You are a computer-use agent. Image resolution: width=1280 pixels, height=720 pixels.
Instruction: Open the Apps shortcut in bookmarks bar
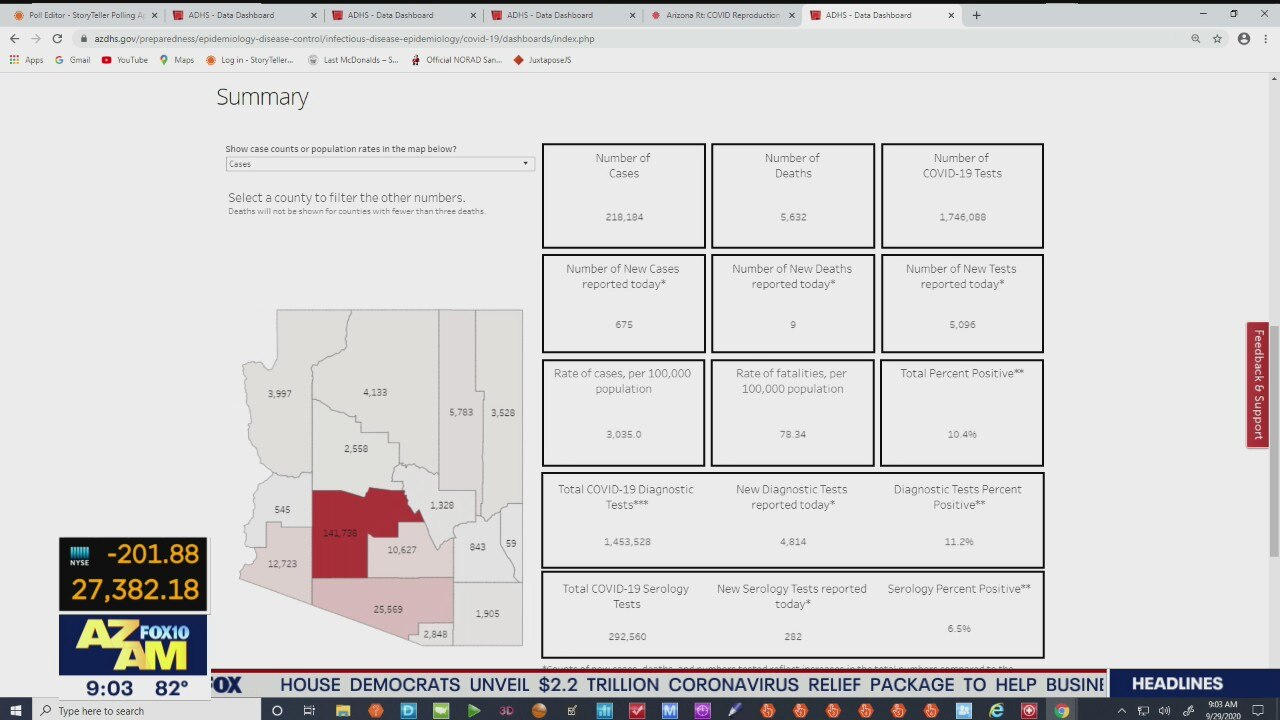pyautogui.click(x=26, y=60)
